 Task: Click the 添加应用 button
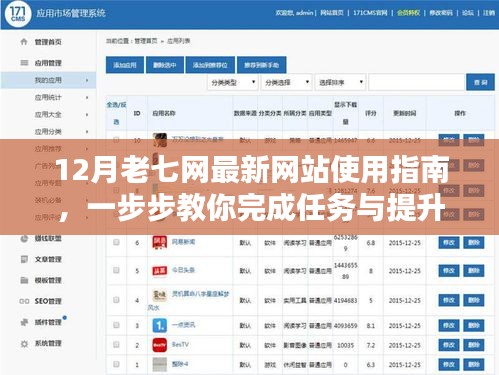click(x=125, y=65)
